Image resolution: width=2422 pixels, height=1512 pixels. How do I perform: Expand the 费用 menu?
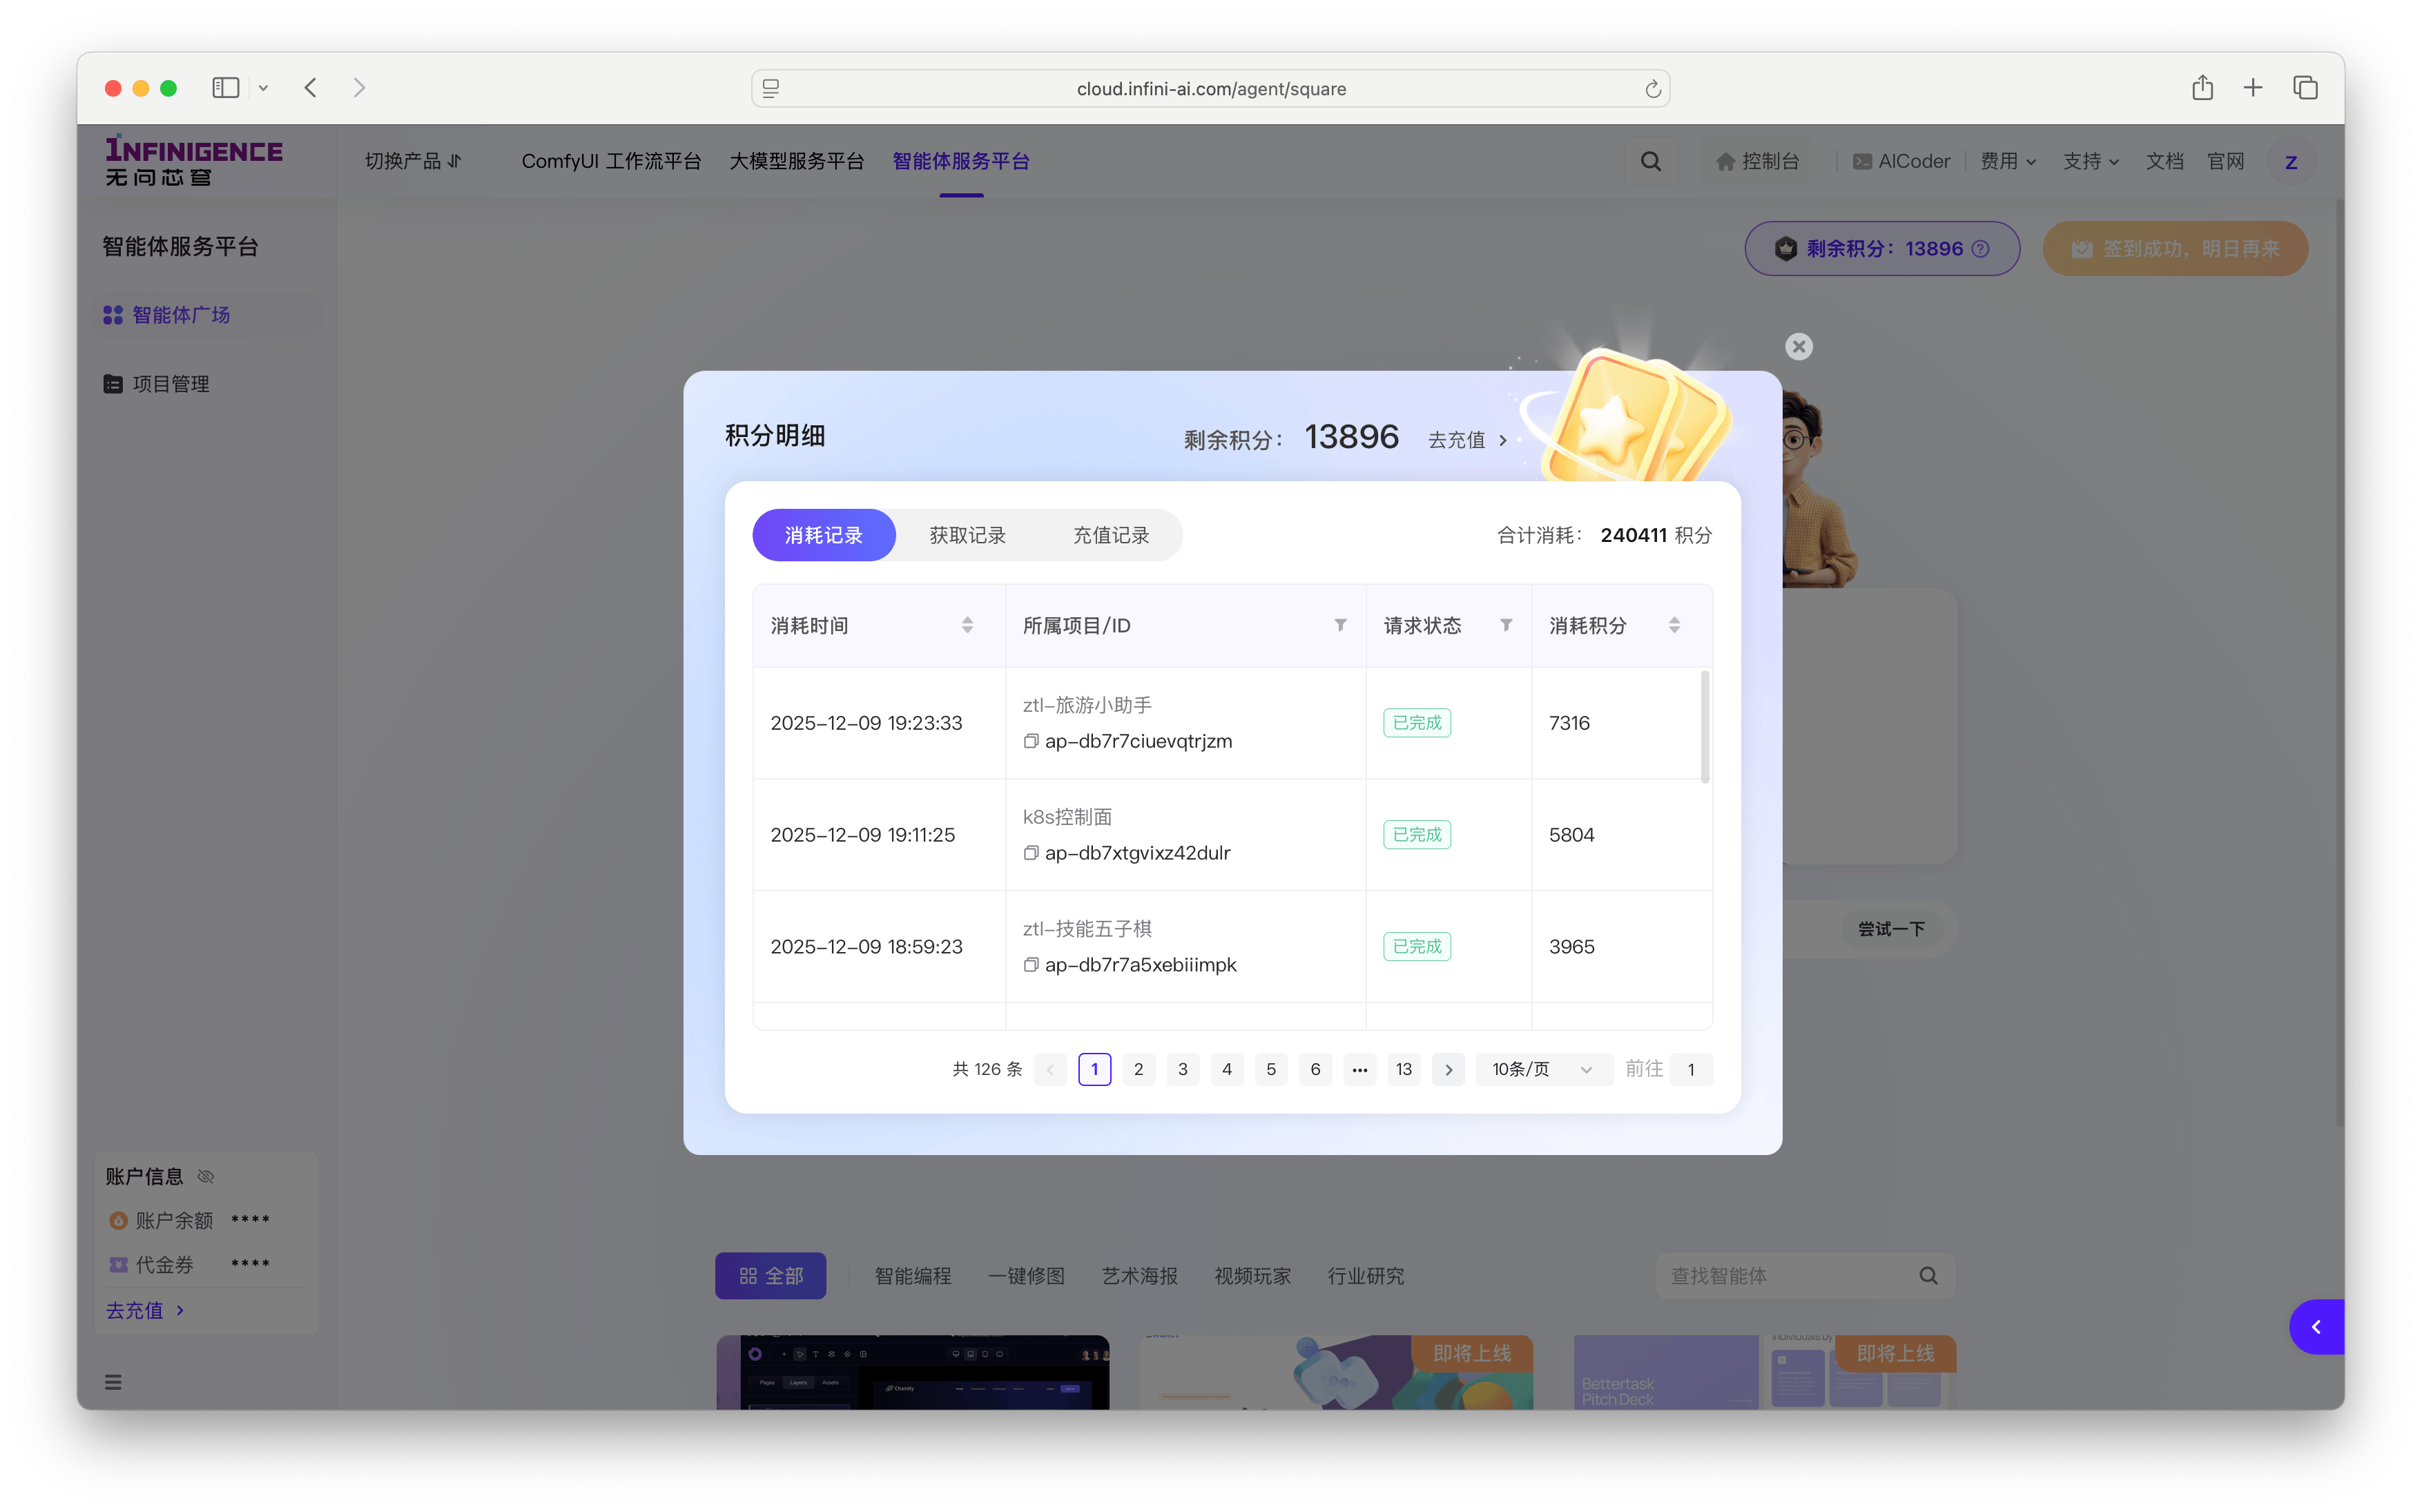coord(2008,161)
